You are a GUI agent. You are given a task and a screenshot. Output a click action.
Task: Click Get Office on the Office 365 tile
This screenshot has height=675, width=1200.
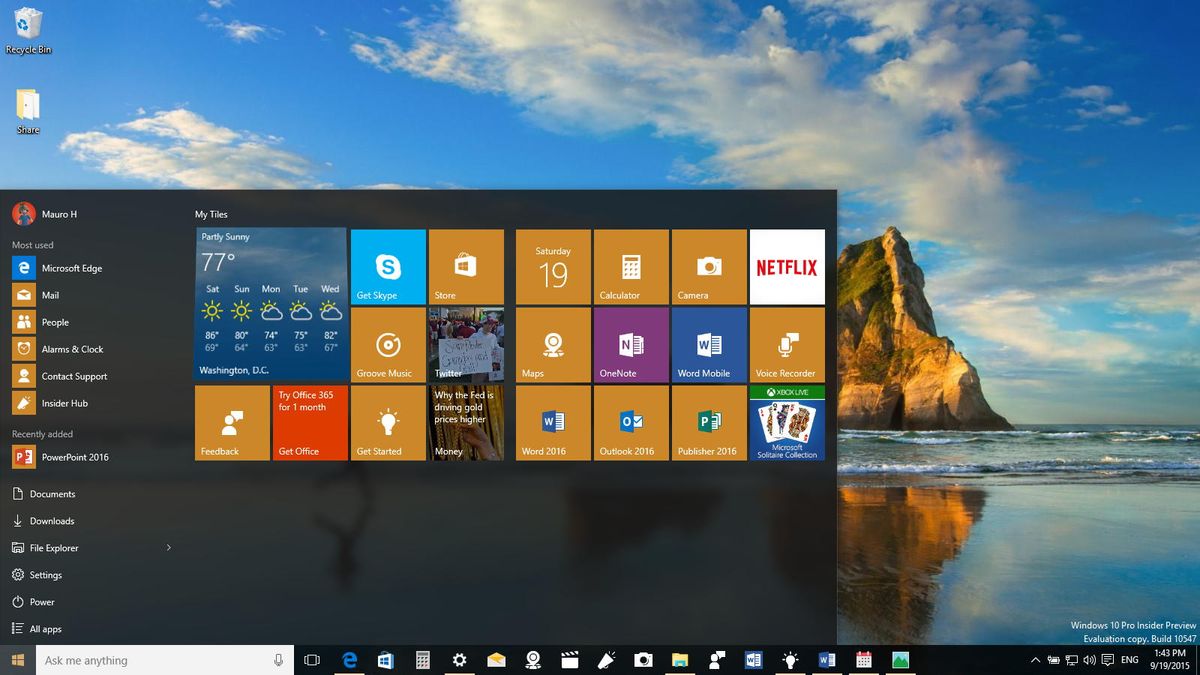(x=309, y=422)
